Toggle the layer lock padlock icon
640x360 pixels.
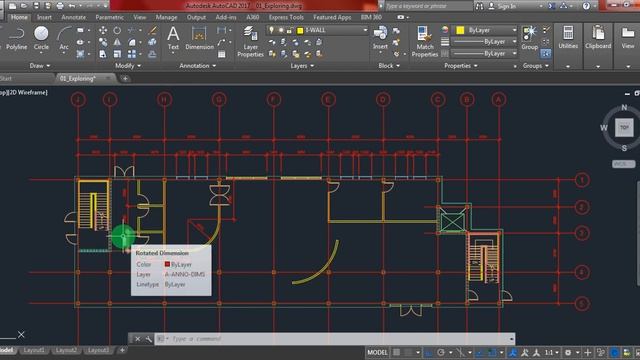click(289, 30)
